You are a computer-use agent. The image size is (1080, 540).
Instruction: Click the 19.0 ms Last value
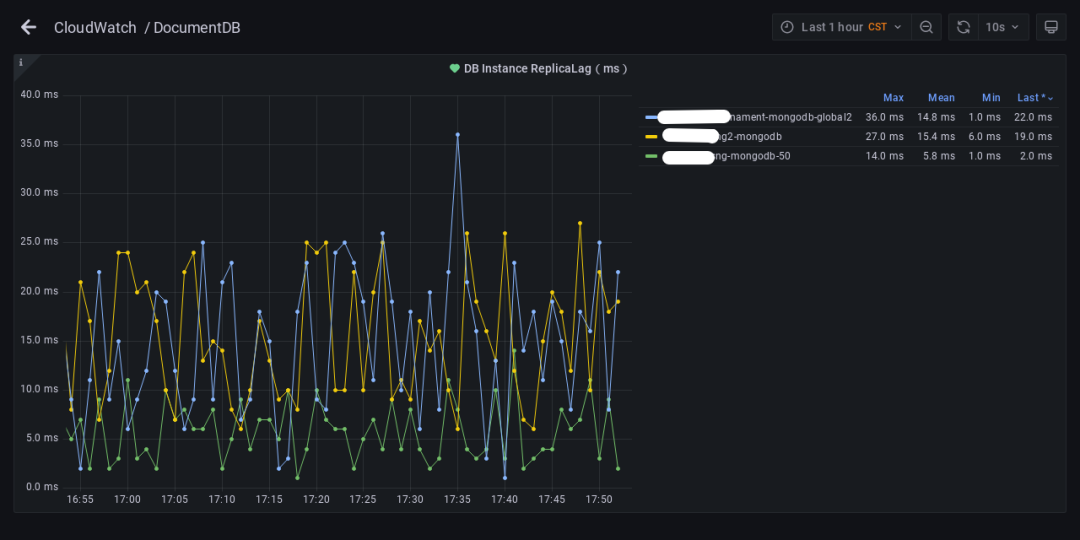[x=1033, y=136]
